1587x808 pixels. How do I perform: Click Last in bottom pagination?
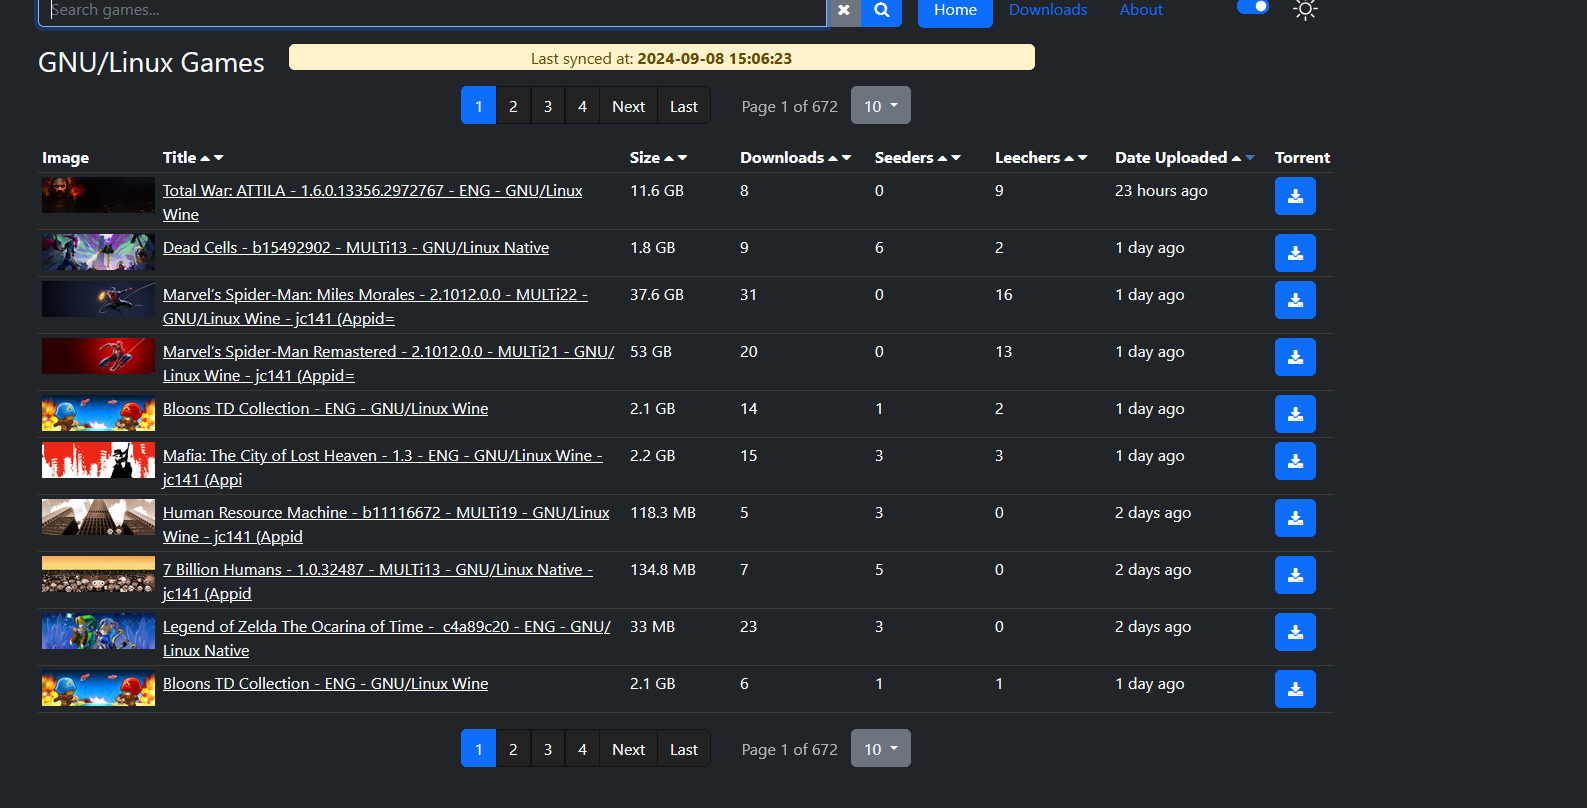pyautogui.click(x=684, y=749)
